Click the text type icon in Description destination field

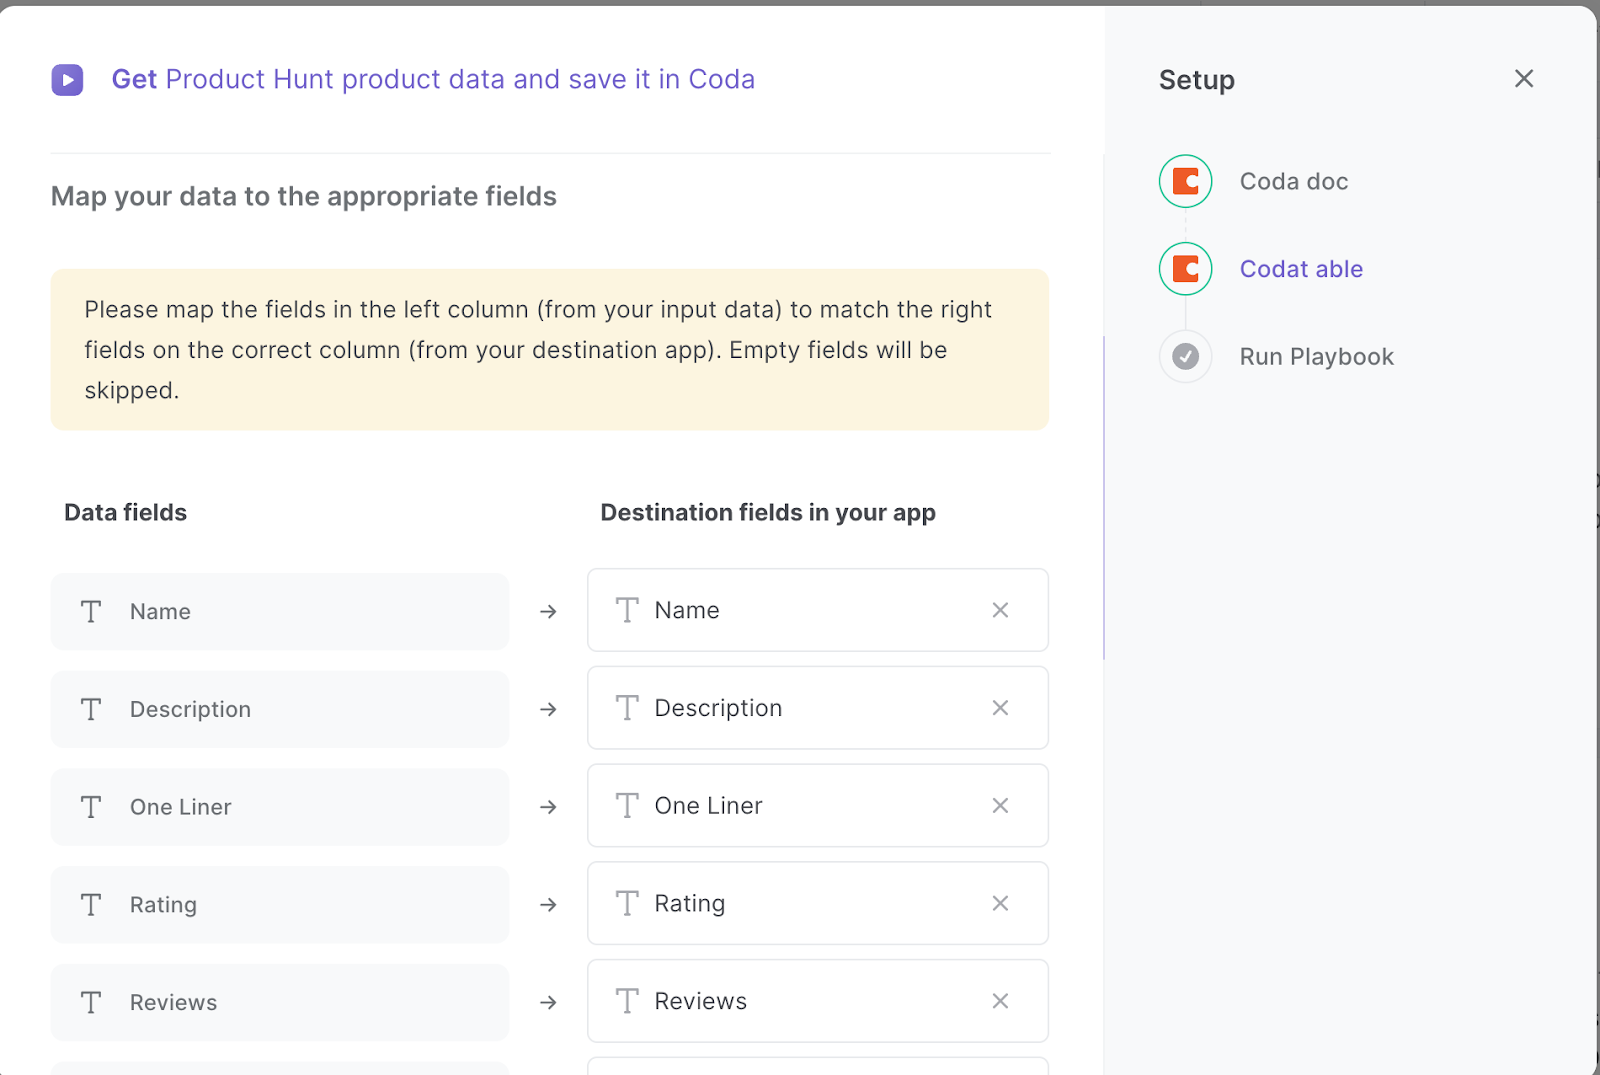click(x=627, y=708)
